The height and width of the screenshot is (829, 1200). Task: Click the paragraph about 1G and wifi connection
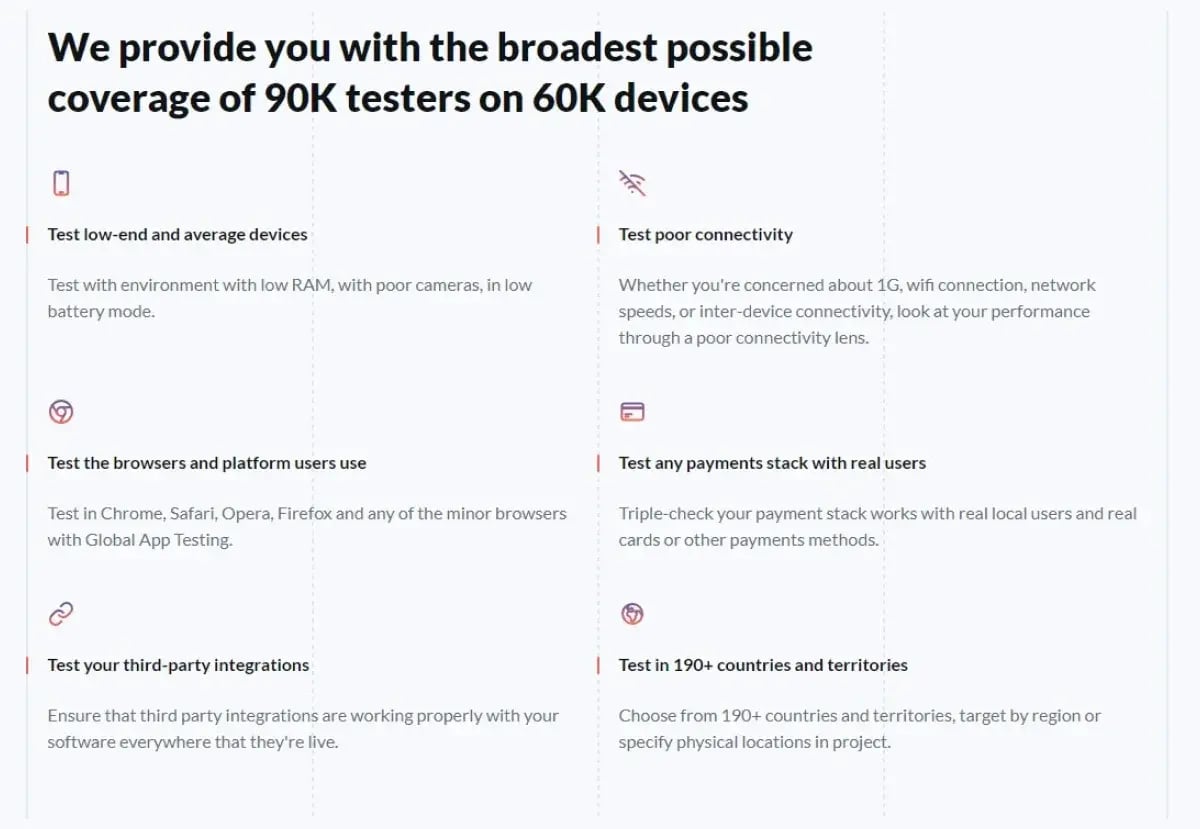856,311
